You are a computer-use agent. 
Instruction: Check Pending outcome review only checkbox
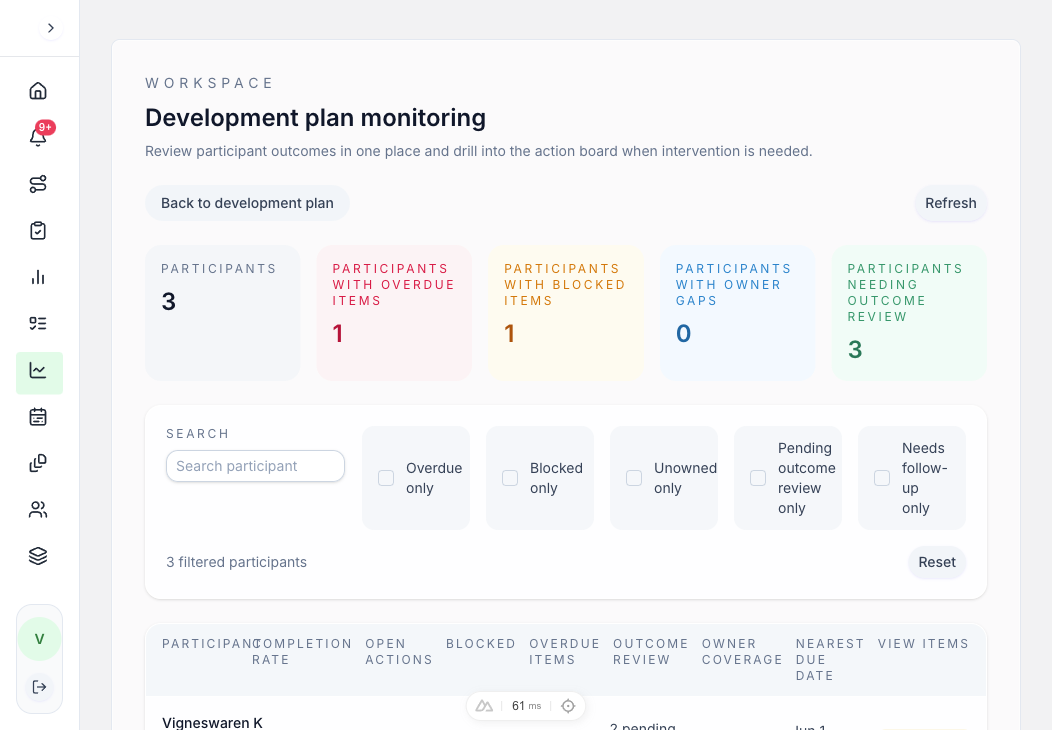tap(758, 478)
